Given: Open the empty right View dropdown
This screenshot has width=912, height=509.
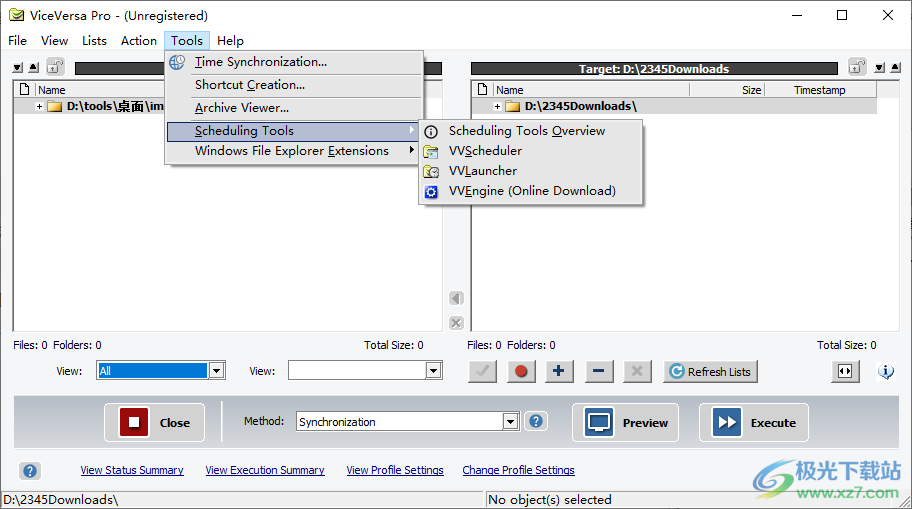Looking at the screenshot, I should pos(433,371).
